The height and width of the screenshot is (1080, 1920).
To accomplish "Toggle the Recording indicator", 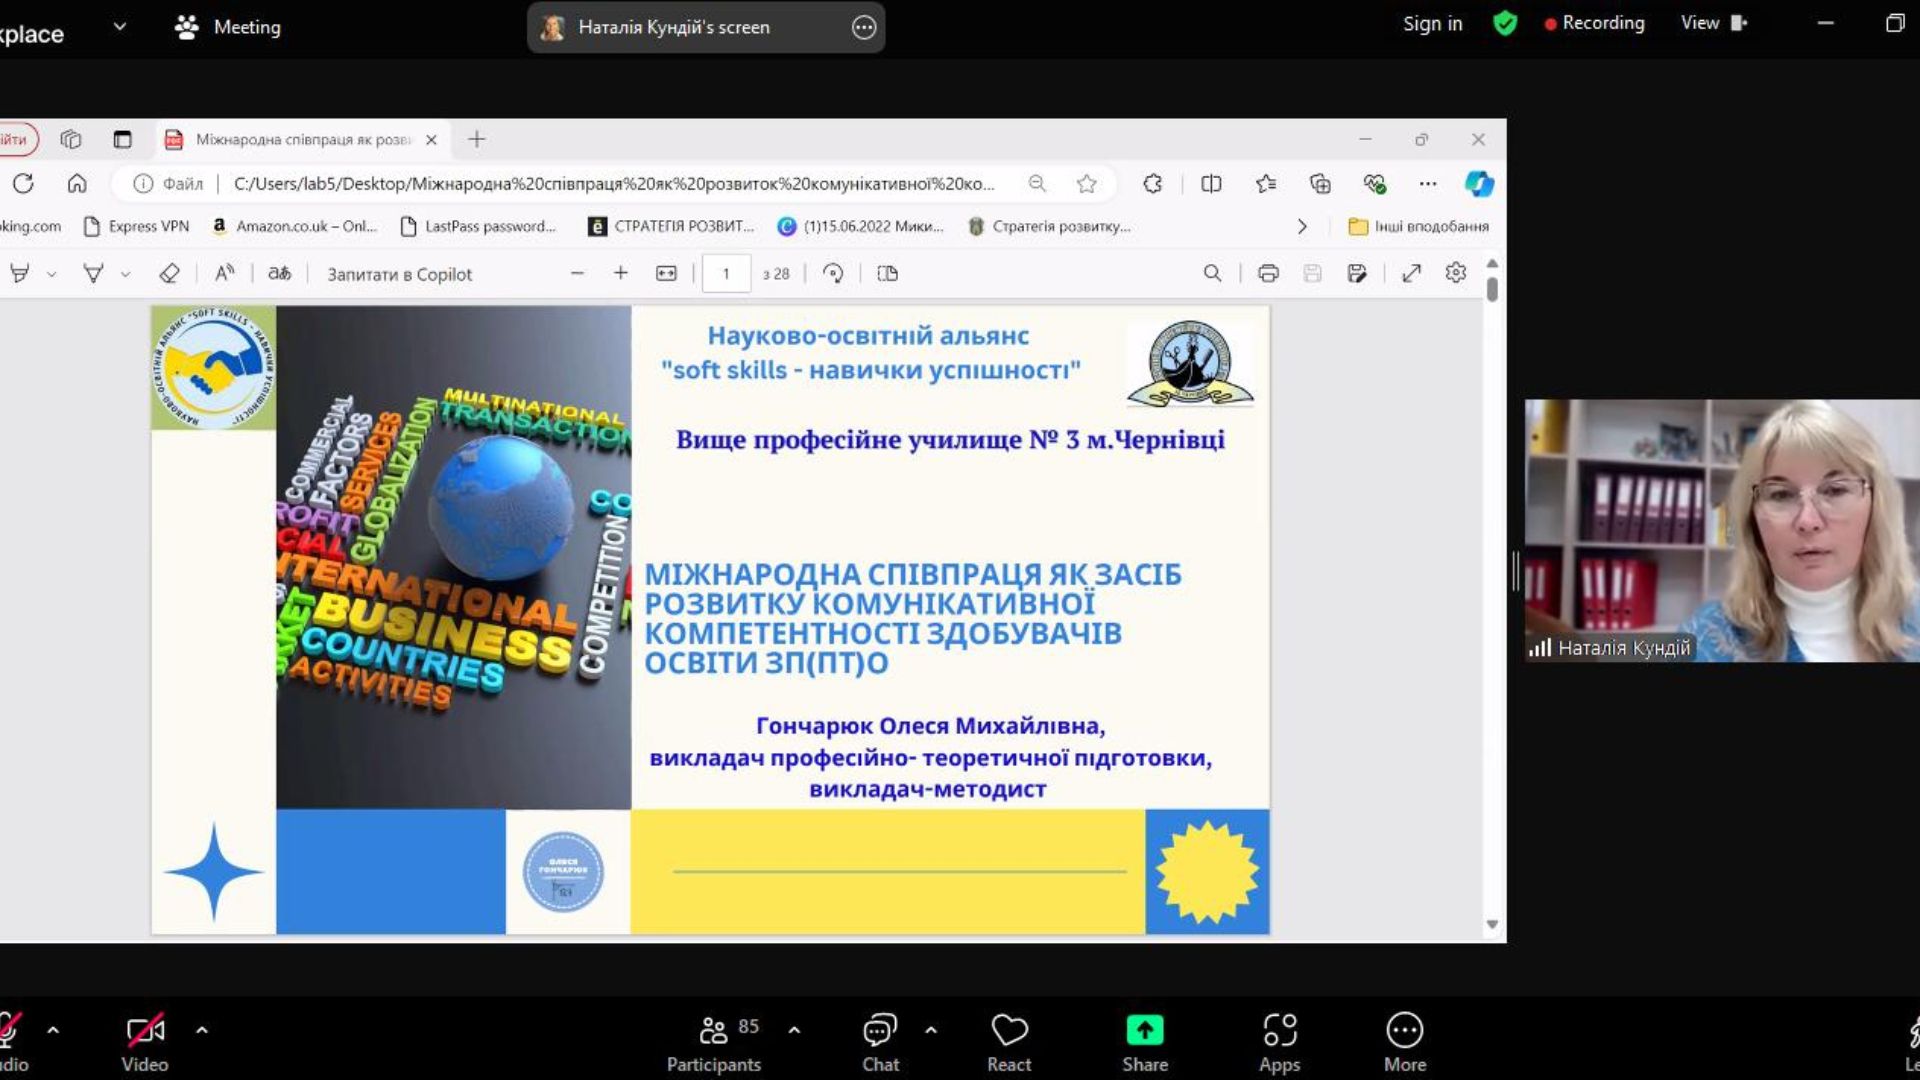I will tap(1594, 23).
